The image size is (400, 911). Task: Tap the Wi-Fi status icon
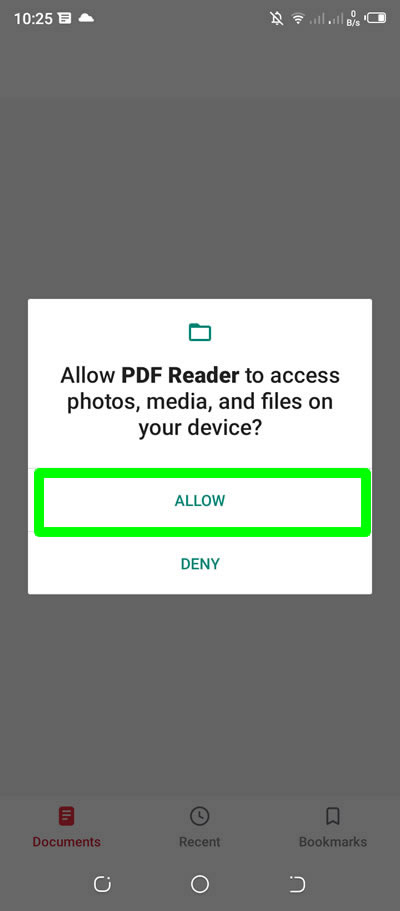coord(298,19)
